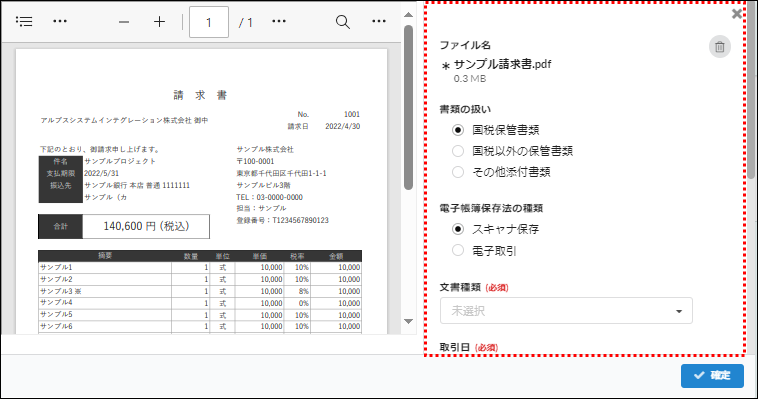
Task: Click the invoice number 1001
Action: coord(352,114)
